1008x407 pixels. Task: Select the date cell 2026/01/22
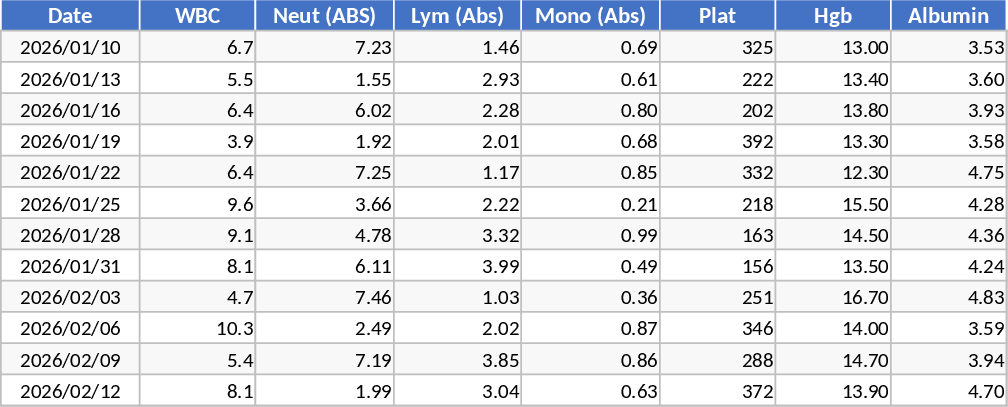[70, 172]
